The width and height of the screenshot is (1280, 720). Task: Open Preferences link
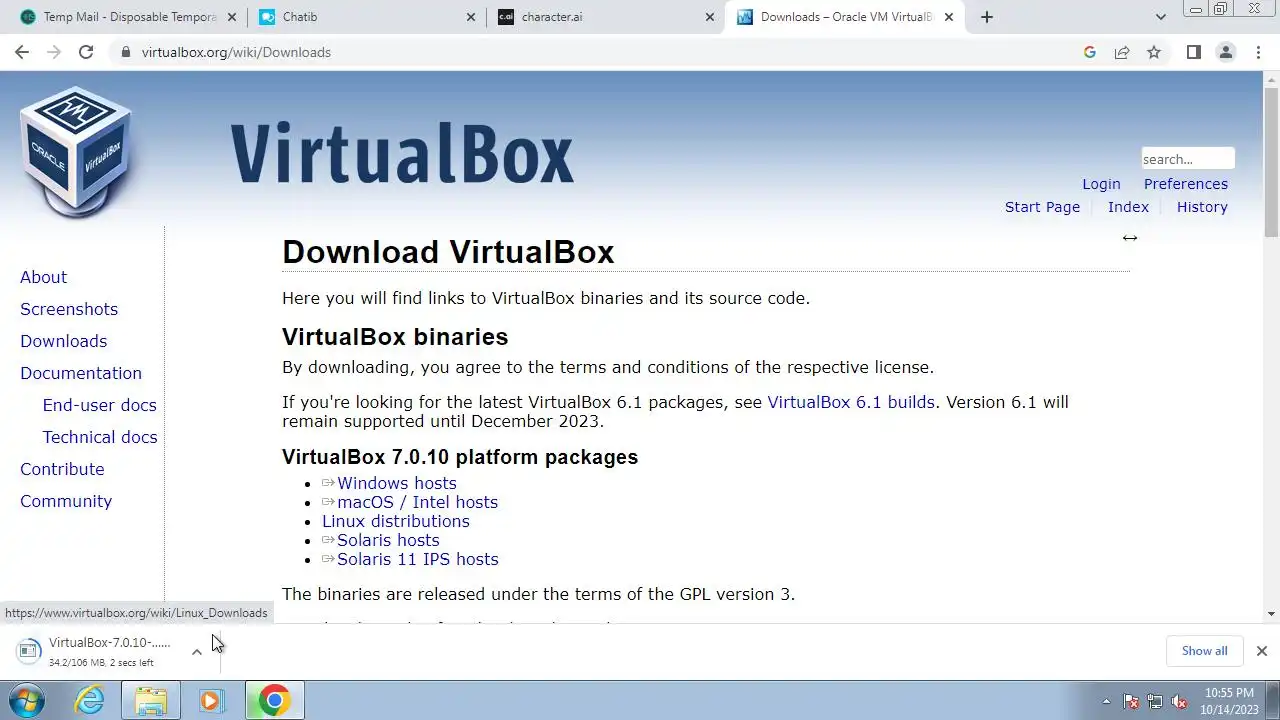[1186, 184]
